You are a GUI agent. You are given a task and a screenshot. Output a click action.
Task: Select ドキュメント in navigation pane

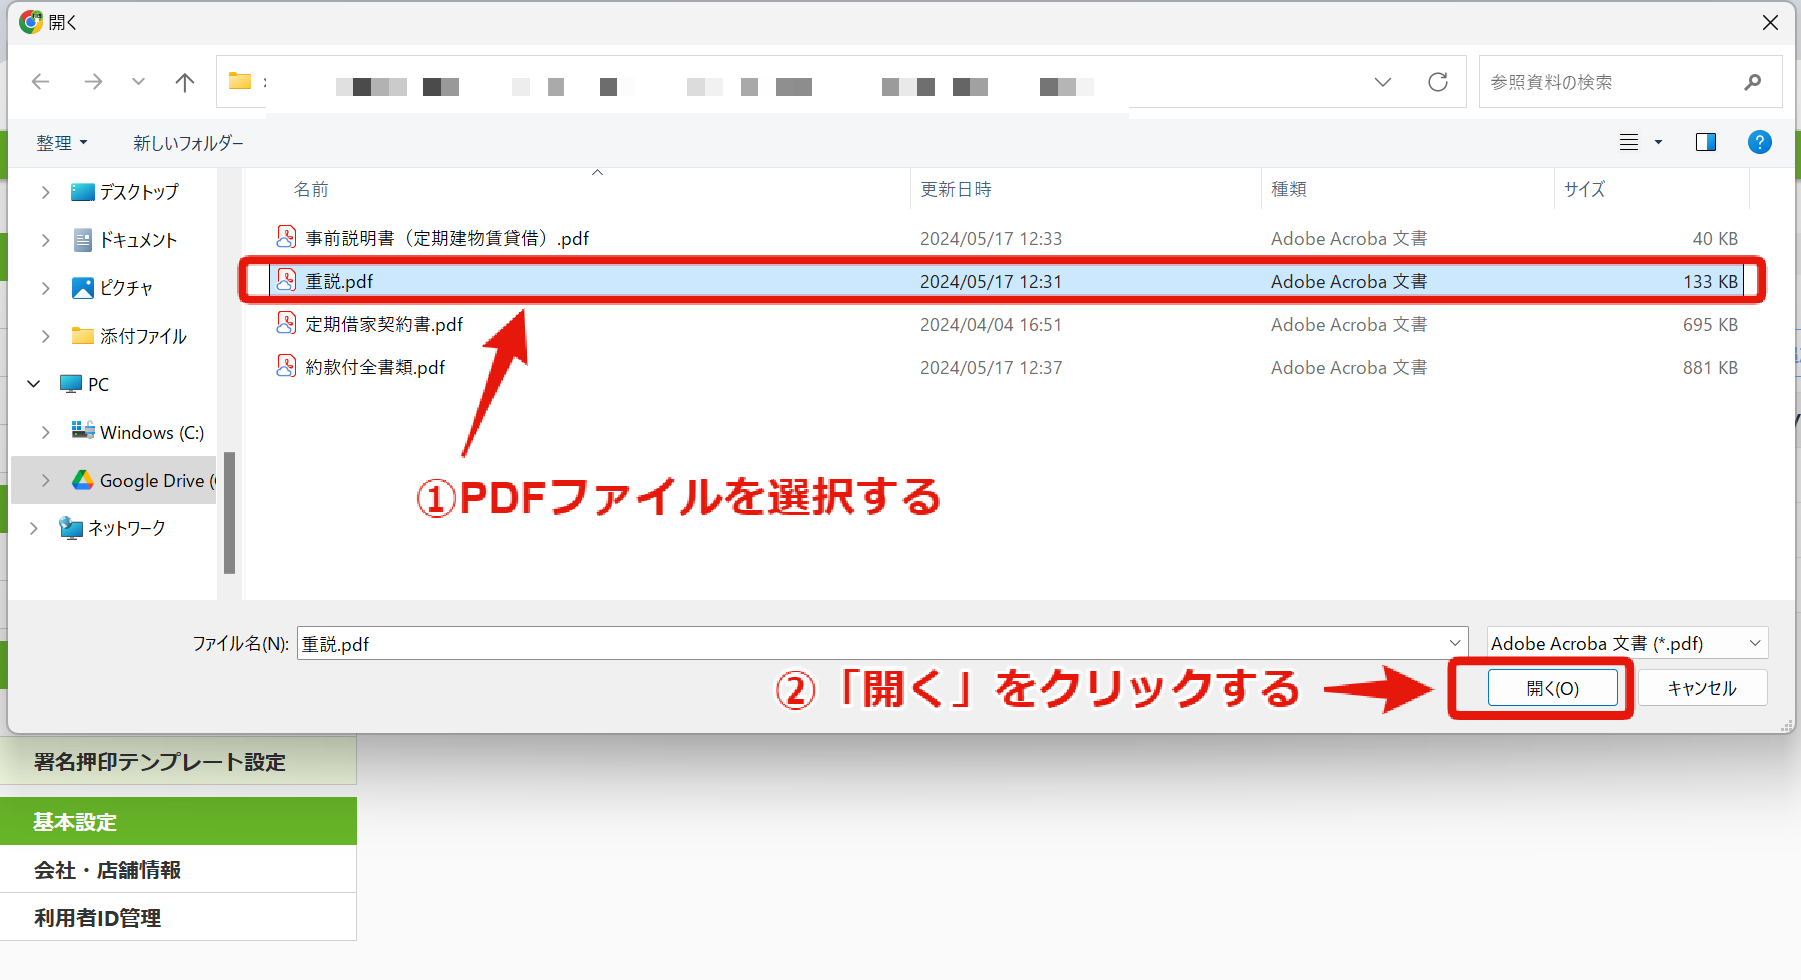pos(125,240)
